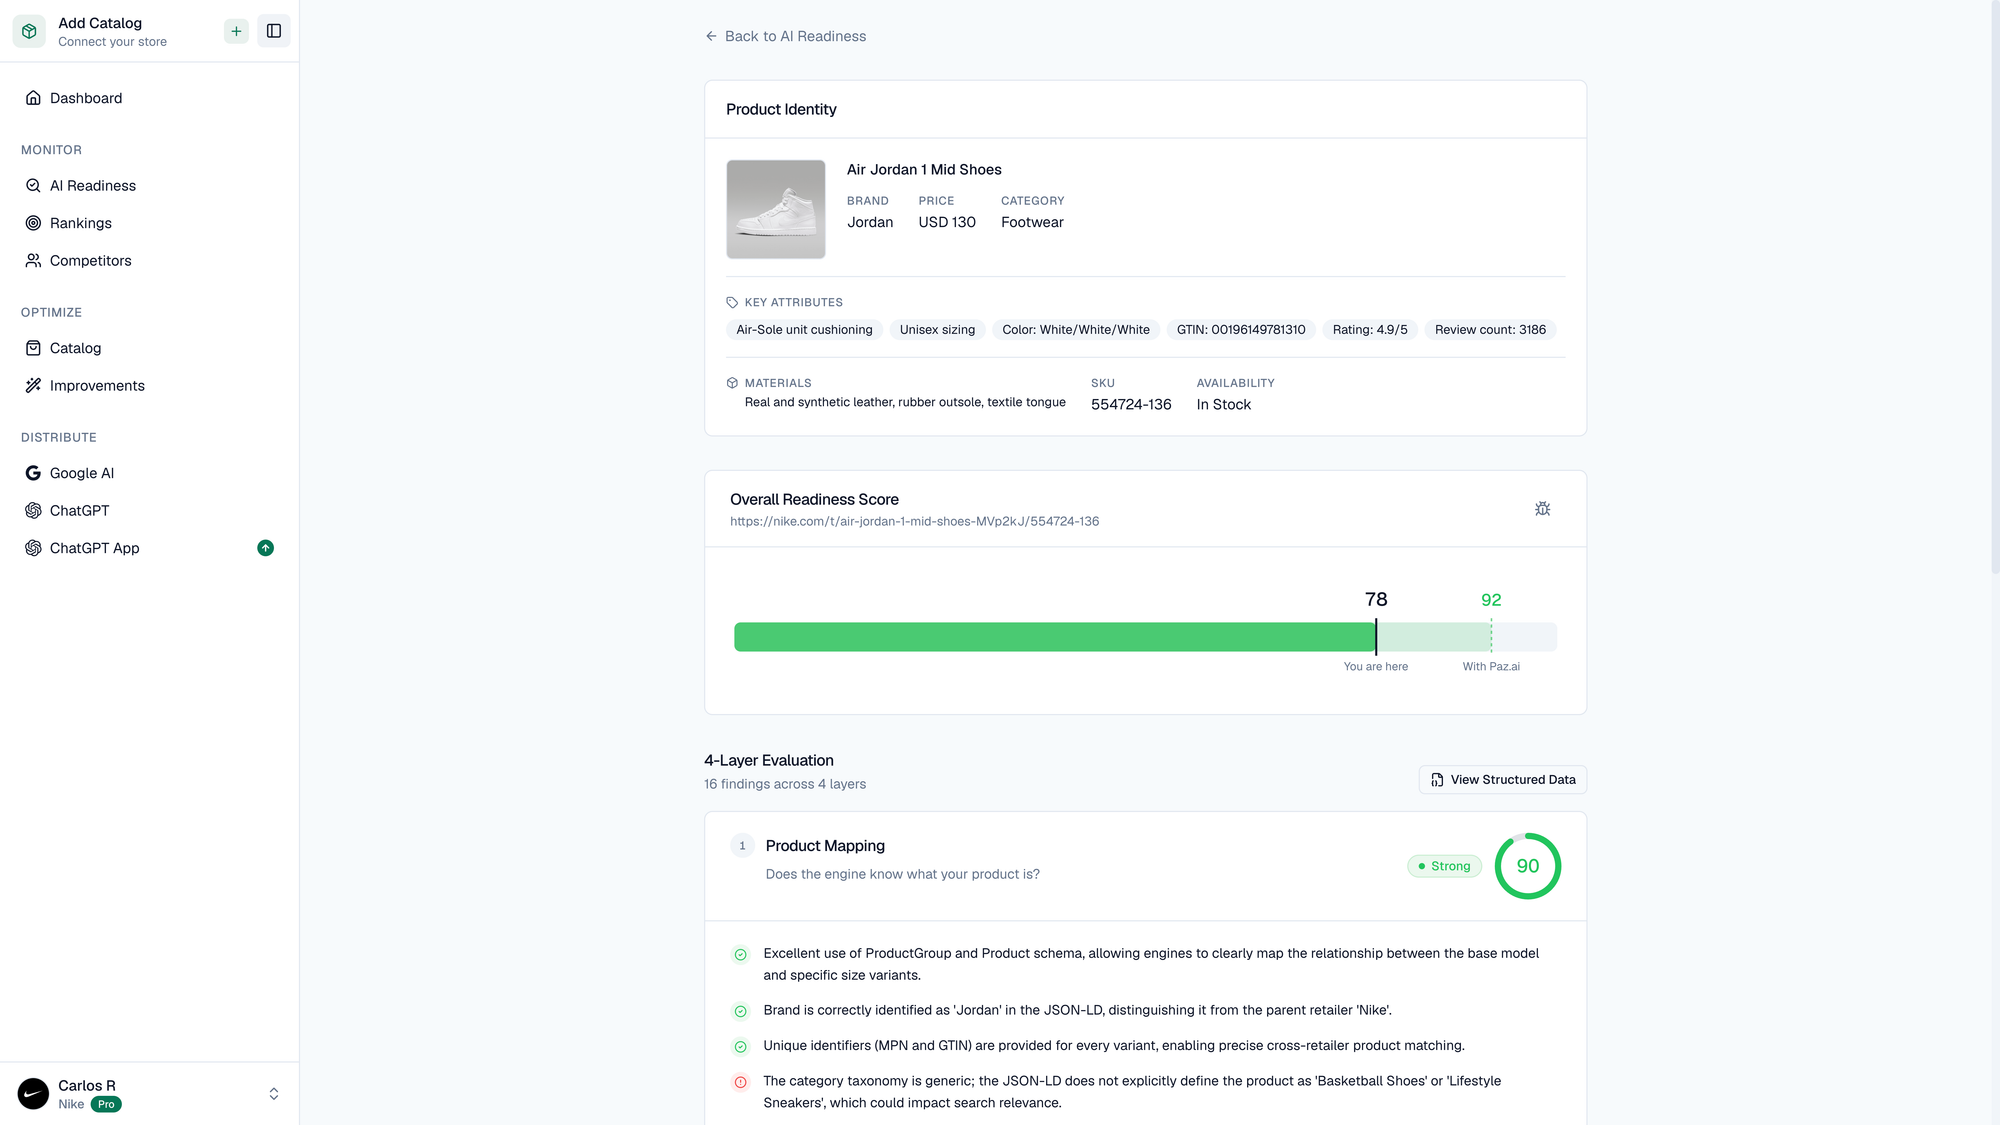This screenshot has width=2000, height=1125.
Task: Click the Improvements magic wand icon
Action: tap(33, 386)
